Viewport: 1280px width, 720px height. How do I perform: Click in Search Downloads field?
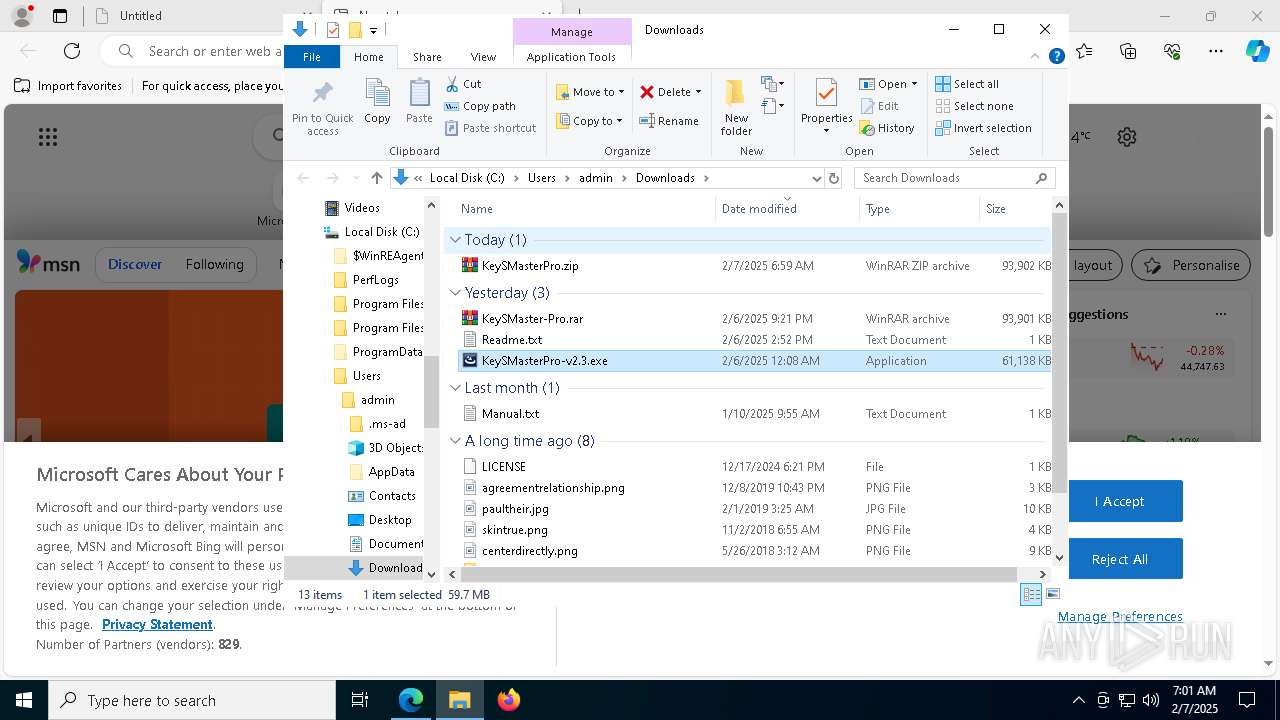click(955, 178)
